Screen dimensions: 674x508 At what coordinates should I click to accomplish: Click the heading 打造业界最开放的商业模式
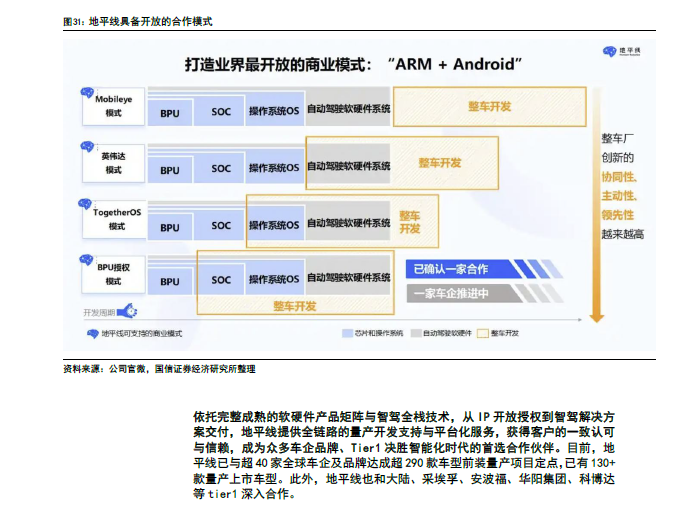click(278, 64)
